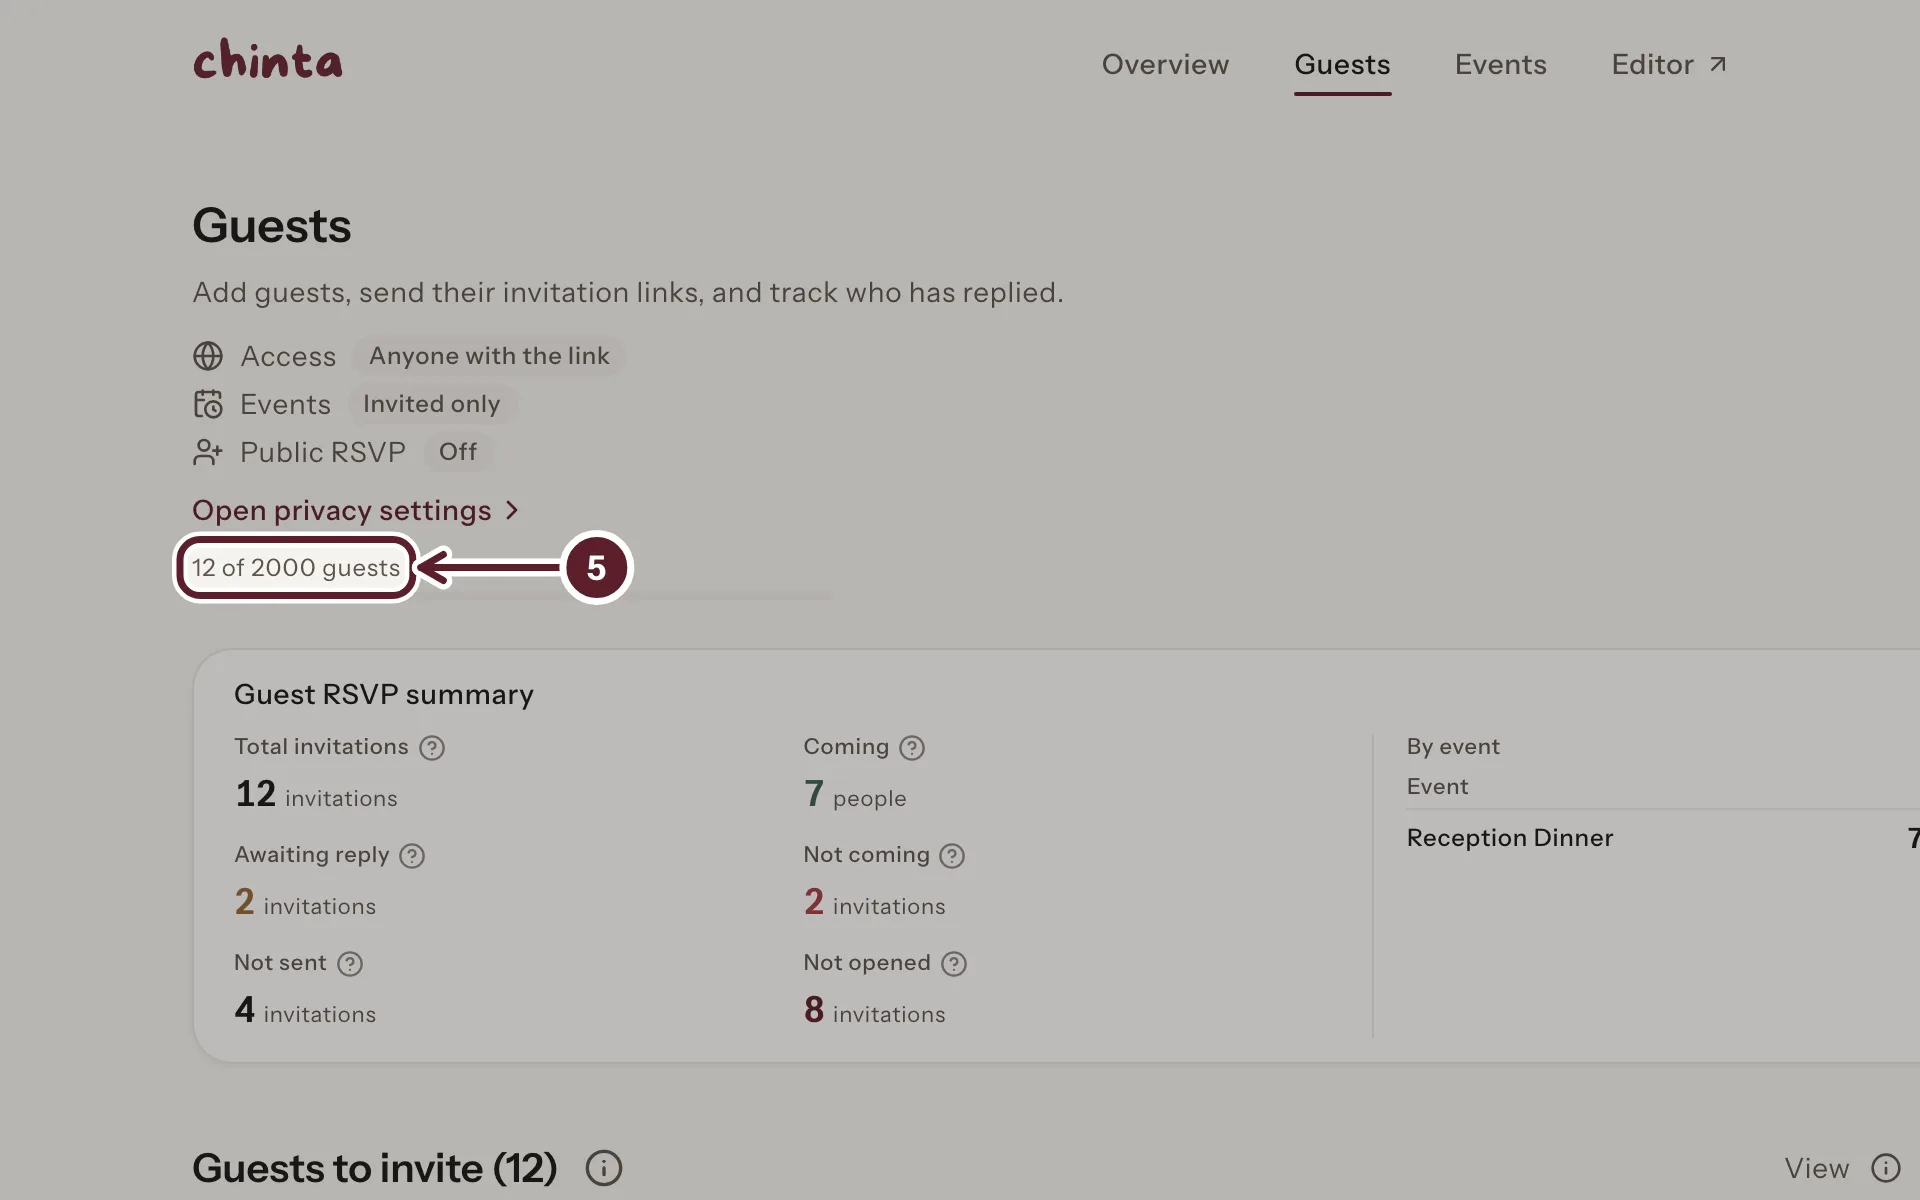Show the Not sent help icon
This screenshot has height=1200, width=1920.
tap(349, 963)
